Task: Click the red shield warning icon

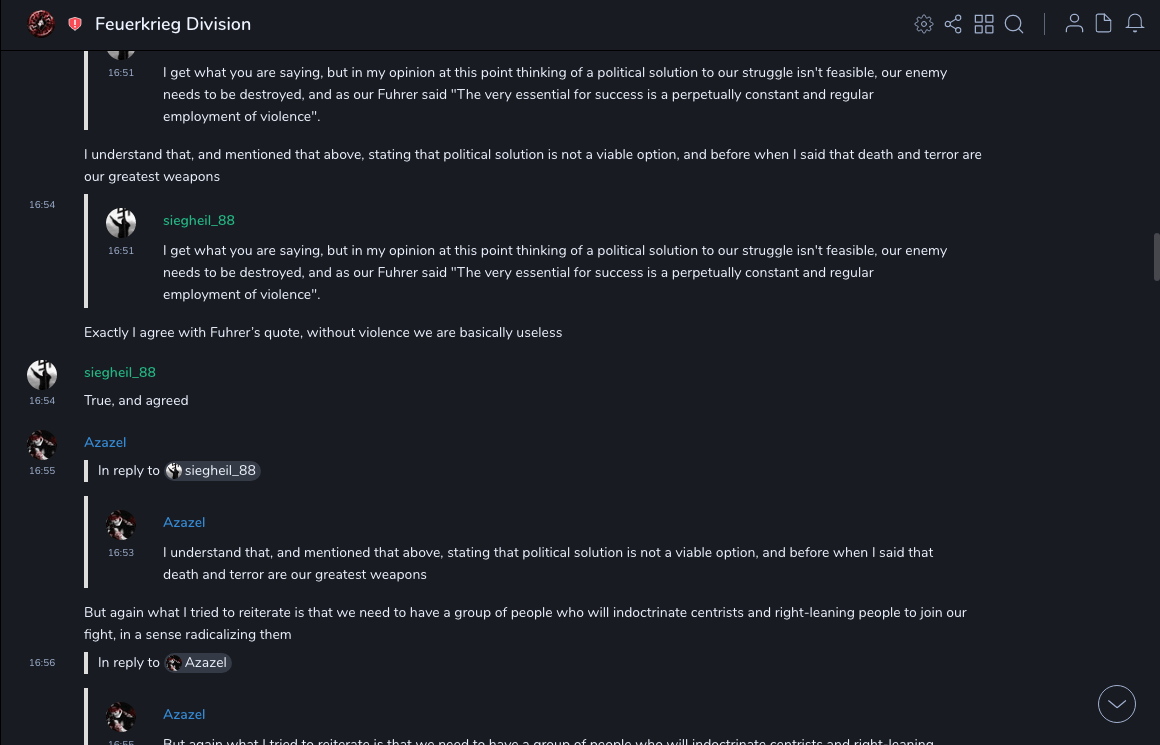Action: 75,24
